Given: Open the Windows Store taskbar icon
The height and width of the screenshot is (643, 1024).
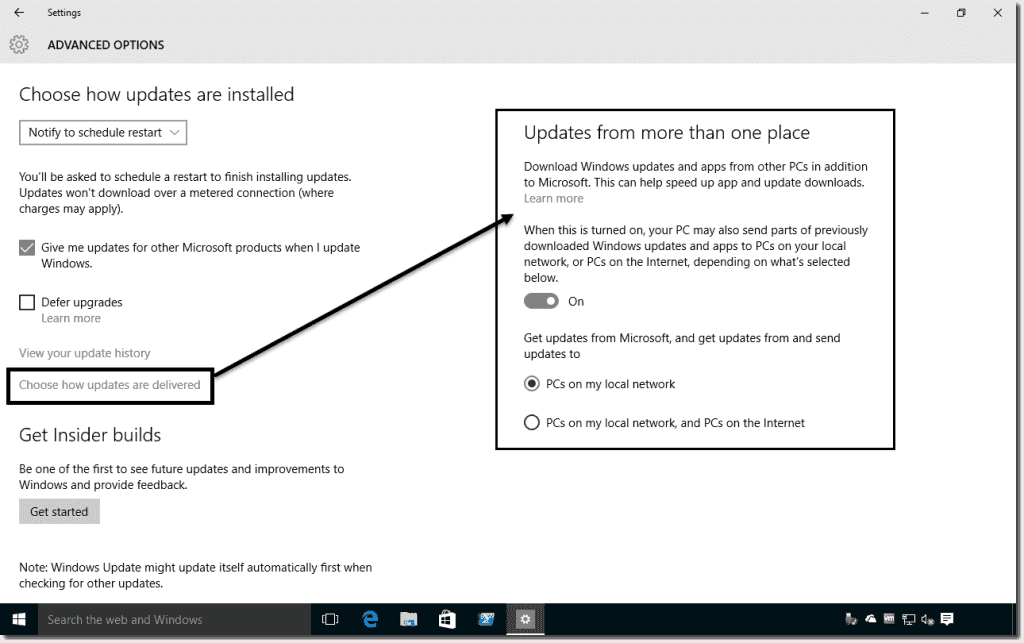Looking at the screenshot, I should 447,619.
